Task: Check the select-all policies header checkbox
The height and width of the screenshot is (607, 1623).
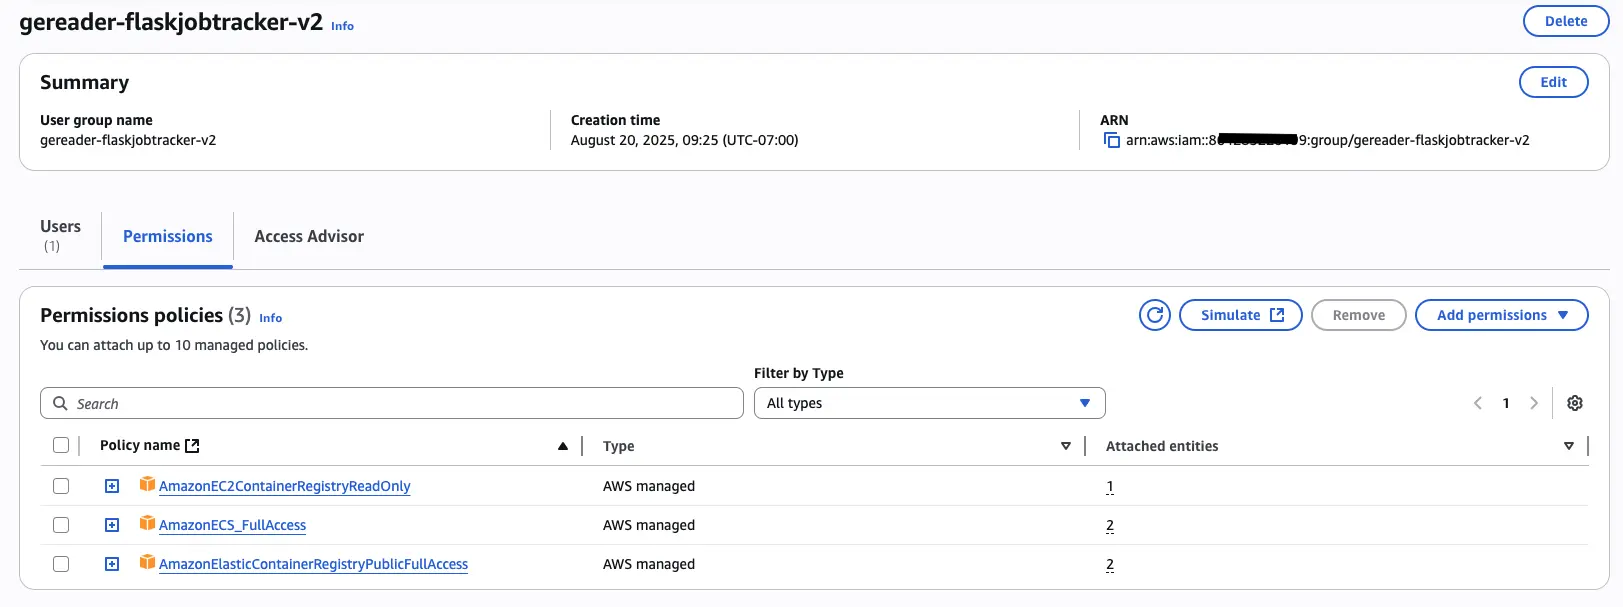Action: coord(61,445)
